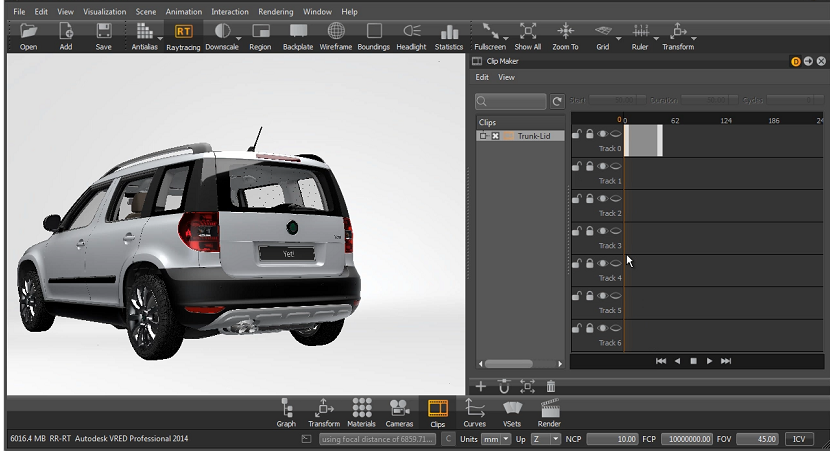The height and width of the screenshot is (452, 830).
Task: Open the Units mm dropdown
Action: (495, 439)
